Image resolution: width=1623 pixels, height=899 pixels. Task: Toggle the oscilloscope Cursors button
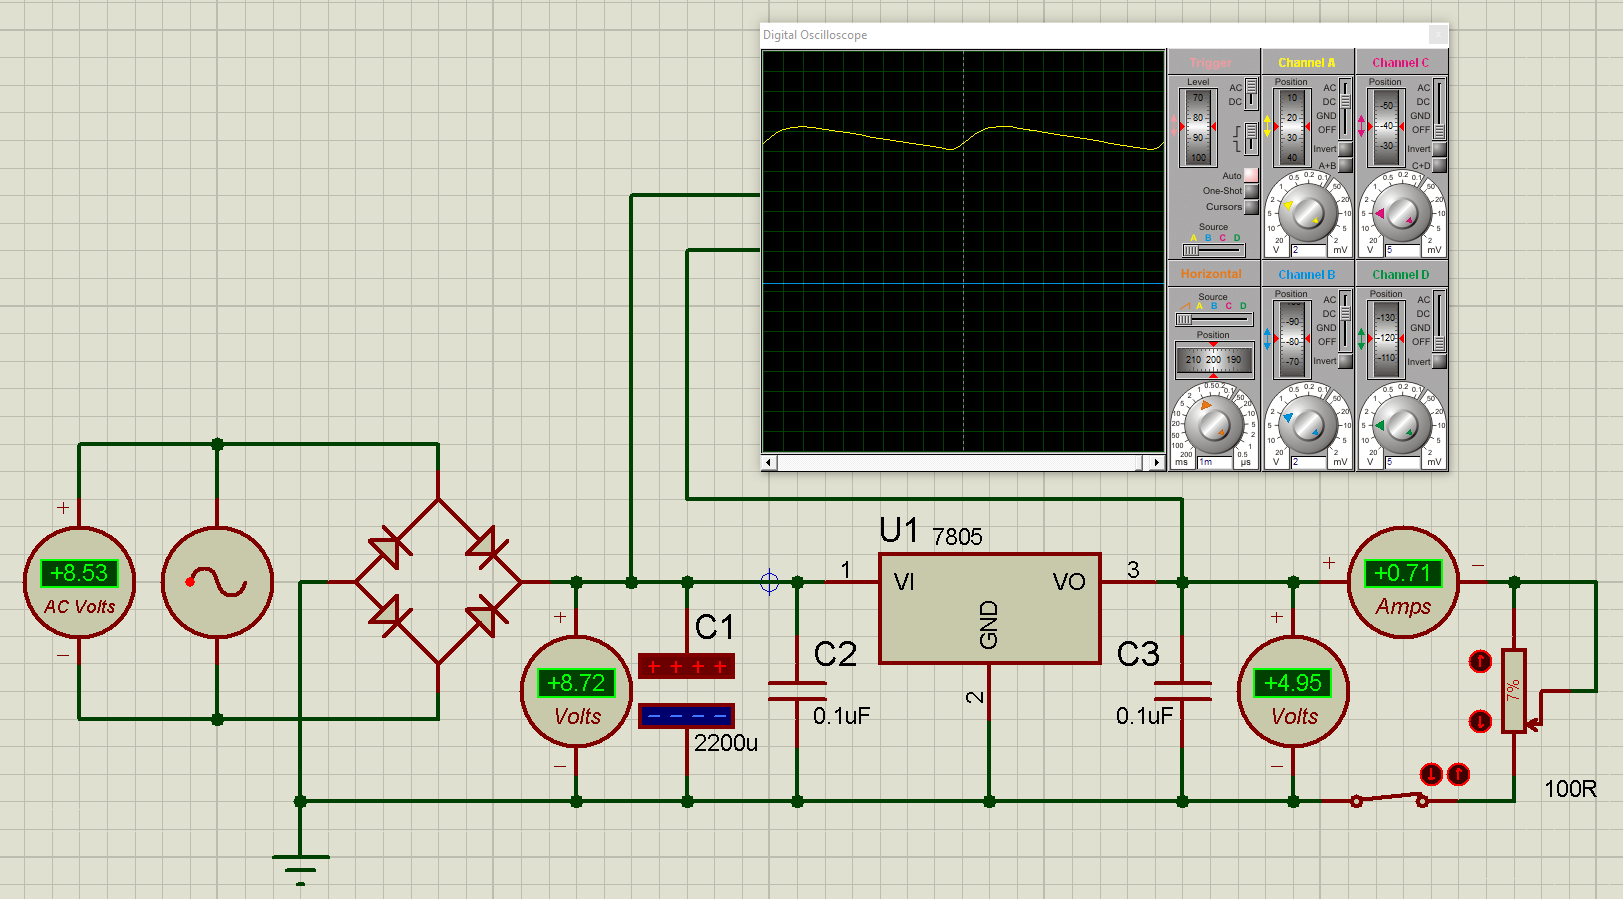1250,207
